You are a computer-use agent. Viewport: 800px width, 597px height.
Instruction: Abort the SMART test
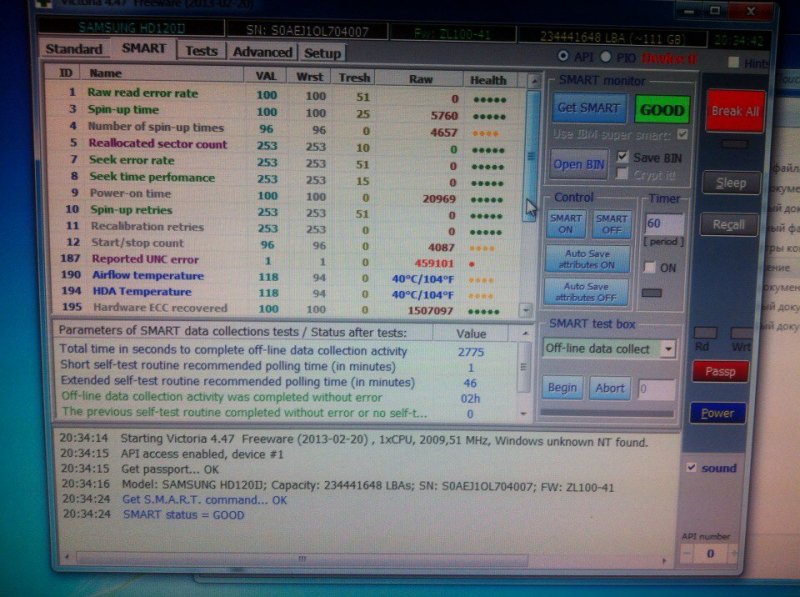click(609, 388)
